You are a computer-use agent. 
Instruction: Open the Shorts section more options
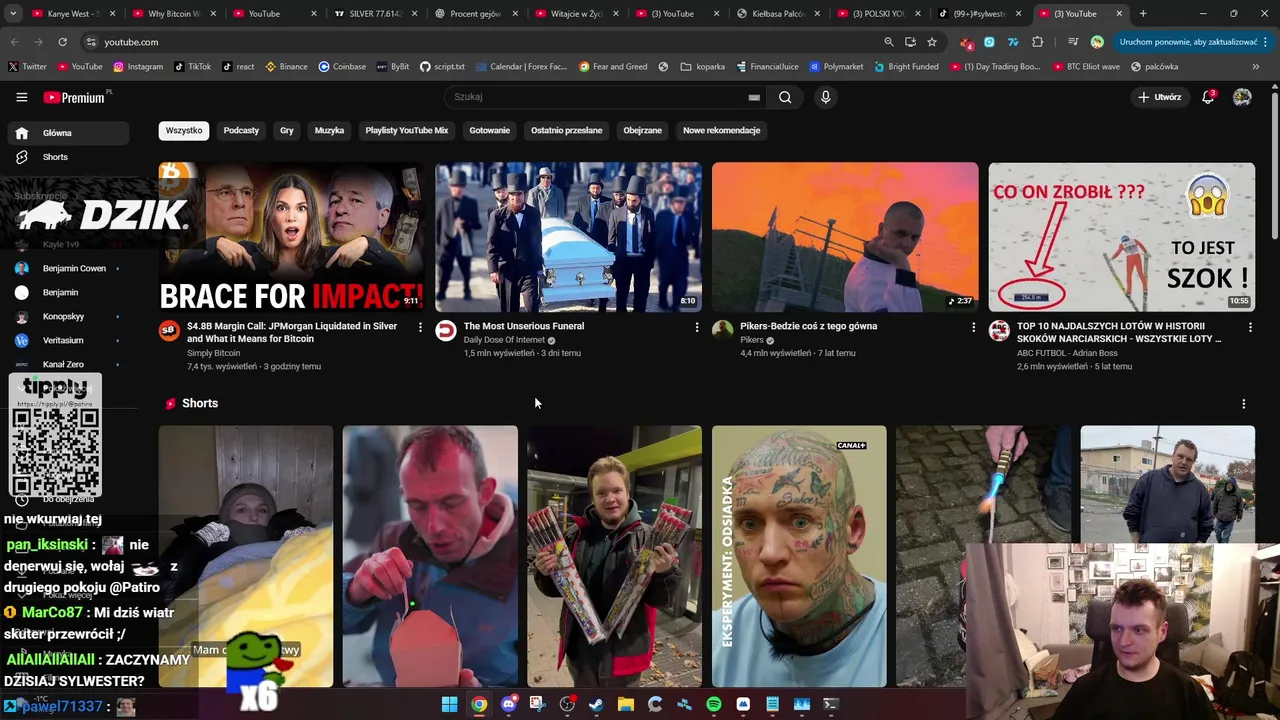(1244, 404)
